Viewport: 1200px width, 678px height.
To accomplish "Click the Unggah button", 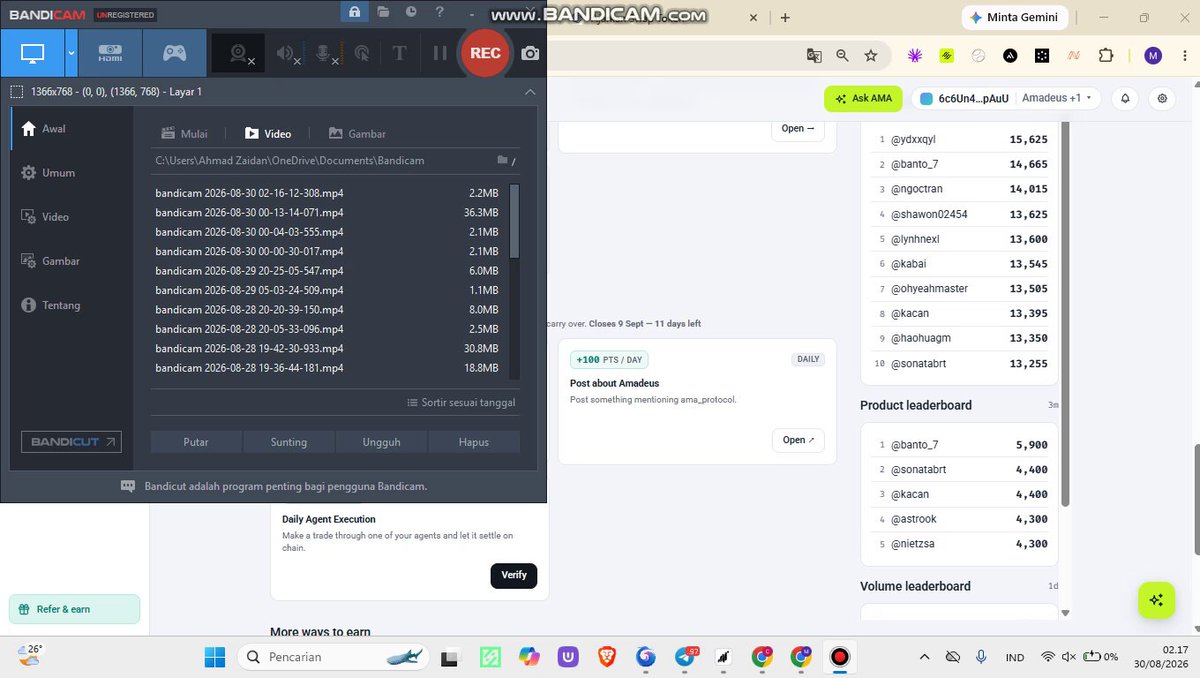I will tap(381, 442).
